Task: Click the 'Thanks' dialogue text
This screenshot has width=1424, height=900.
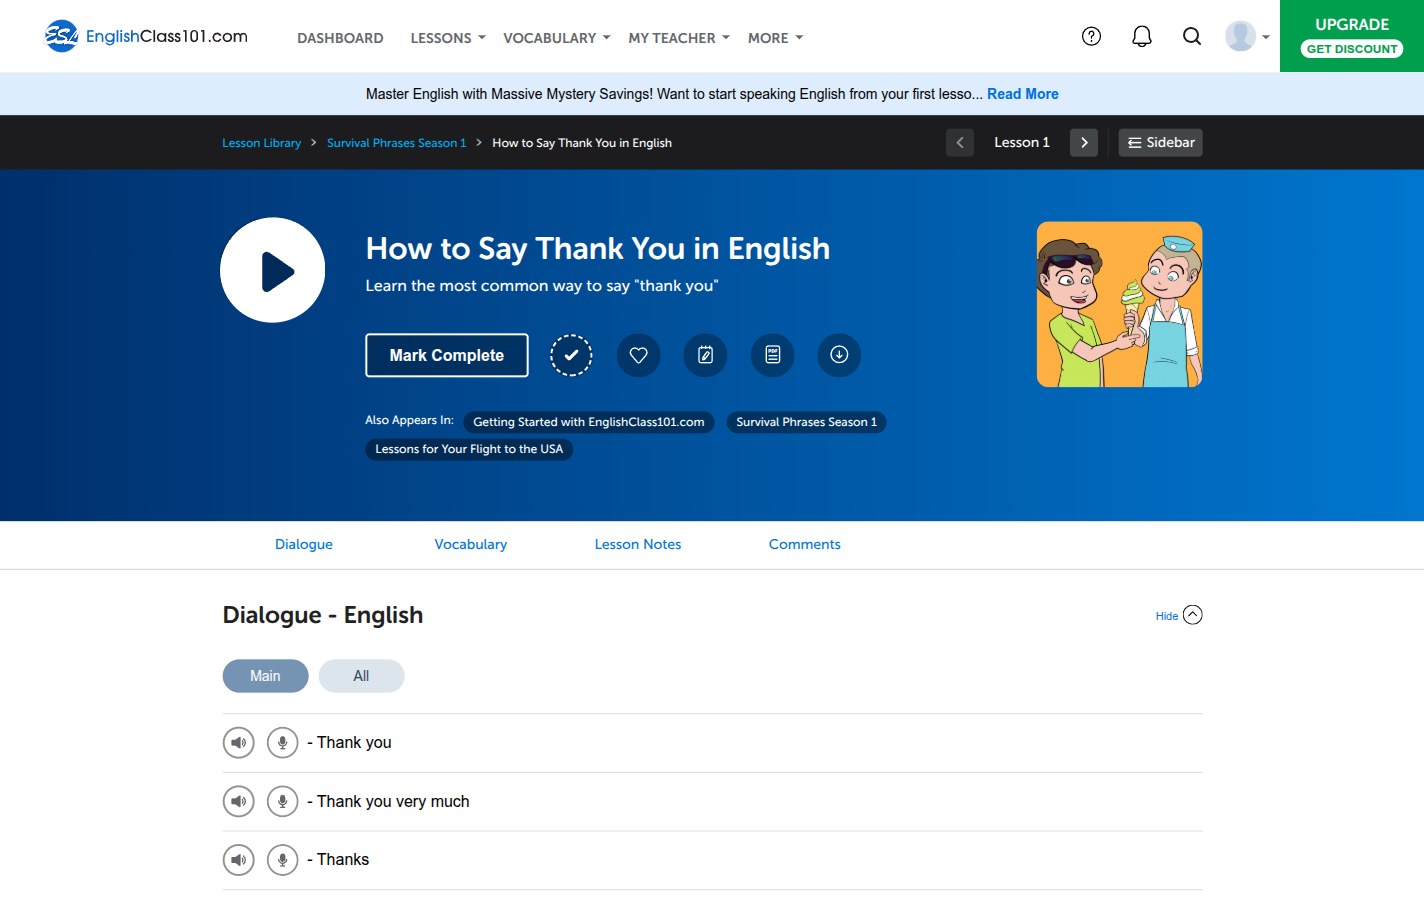Action: coord(343,860)
